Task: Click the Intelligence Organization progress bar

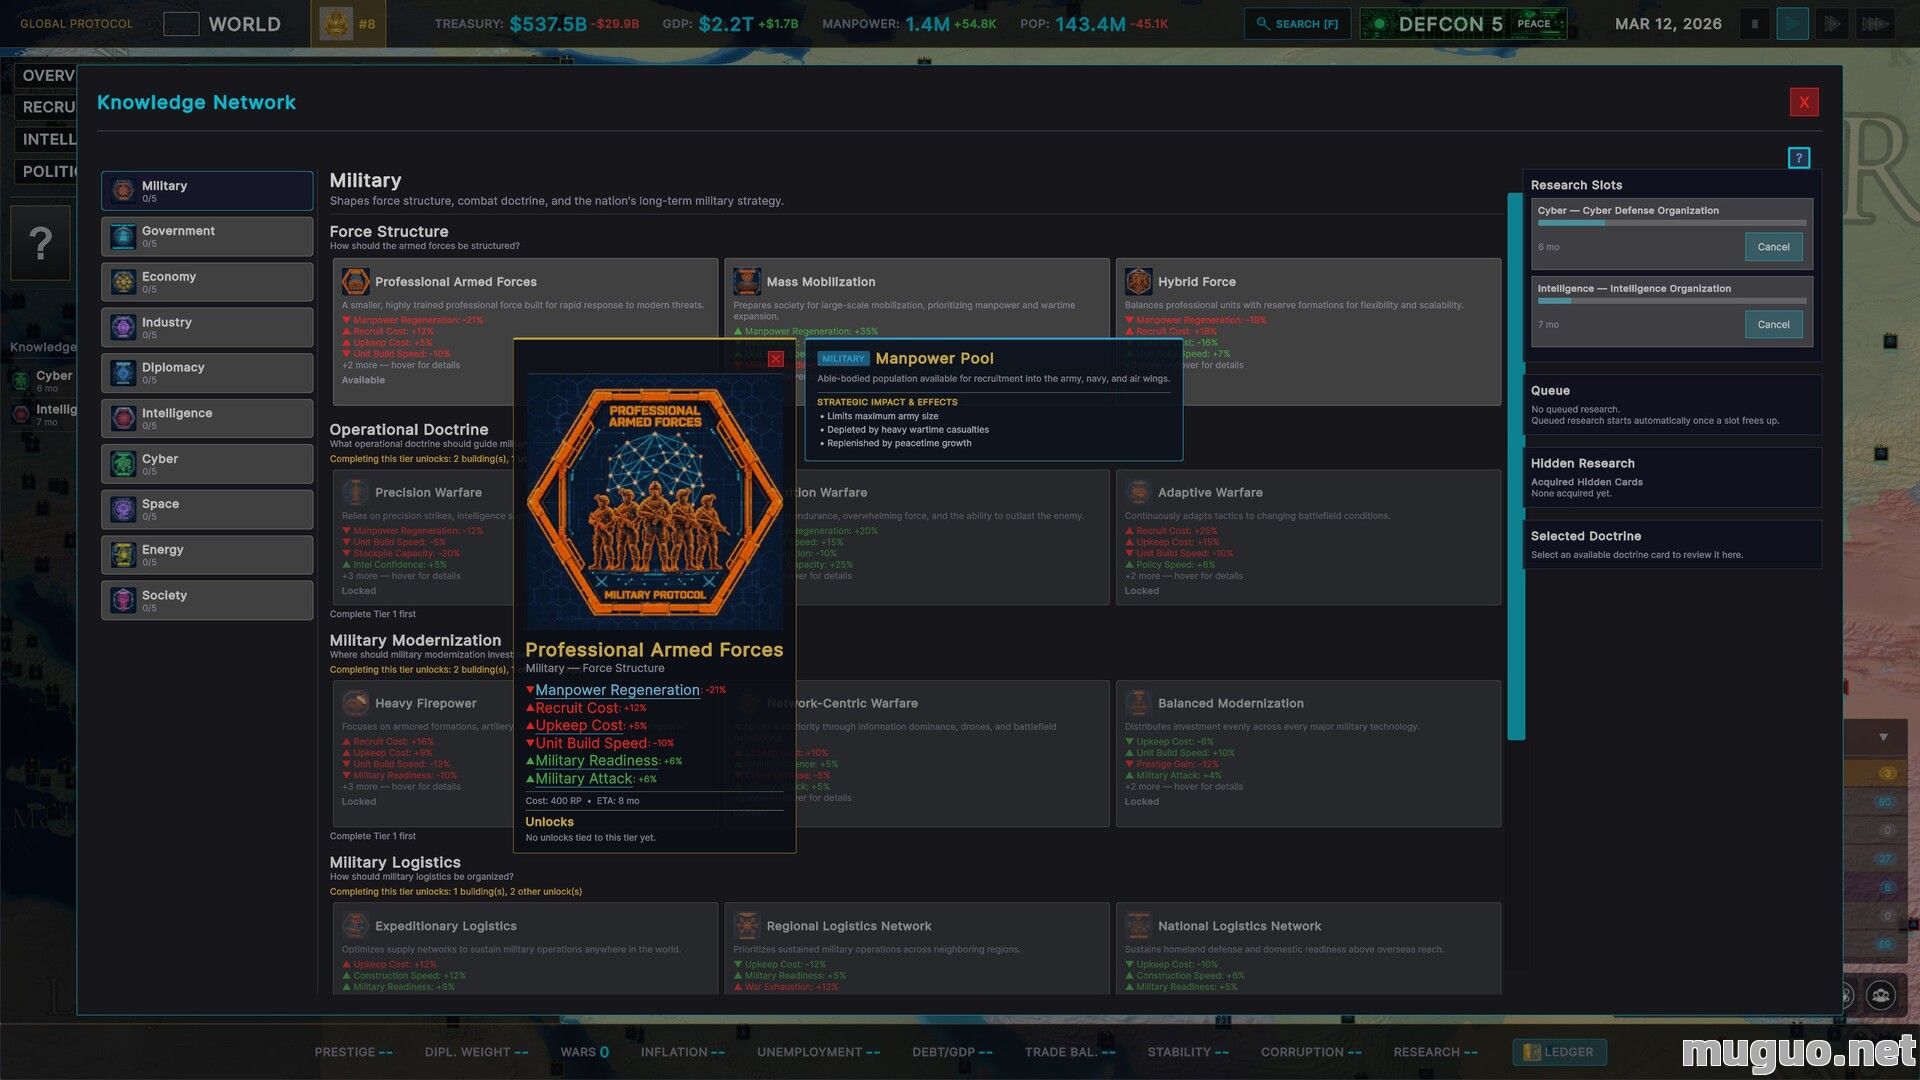Action: [x=1672, y=301]
